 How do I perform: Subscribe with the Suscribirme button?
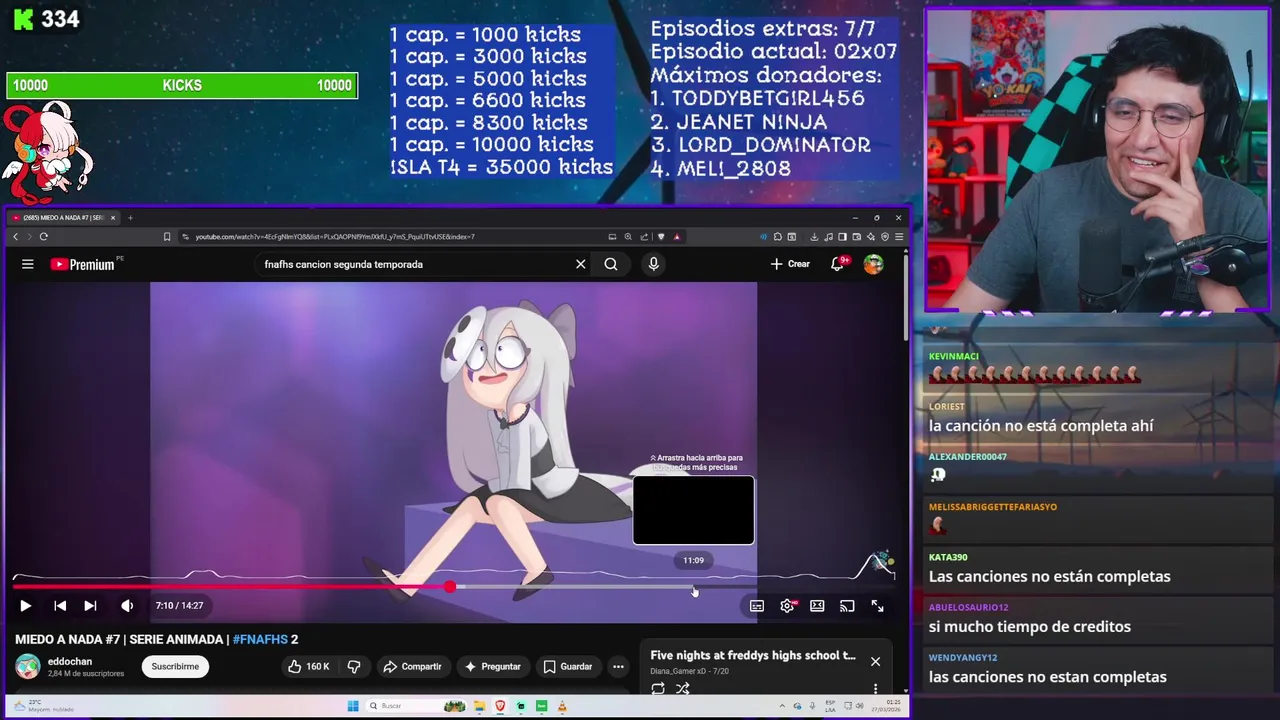[175, 666]
